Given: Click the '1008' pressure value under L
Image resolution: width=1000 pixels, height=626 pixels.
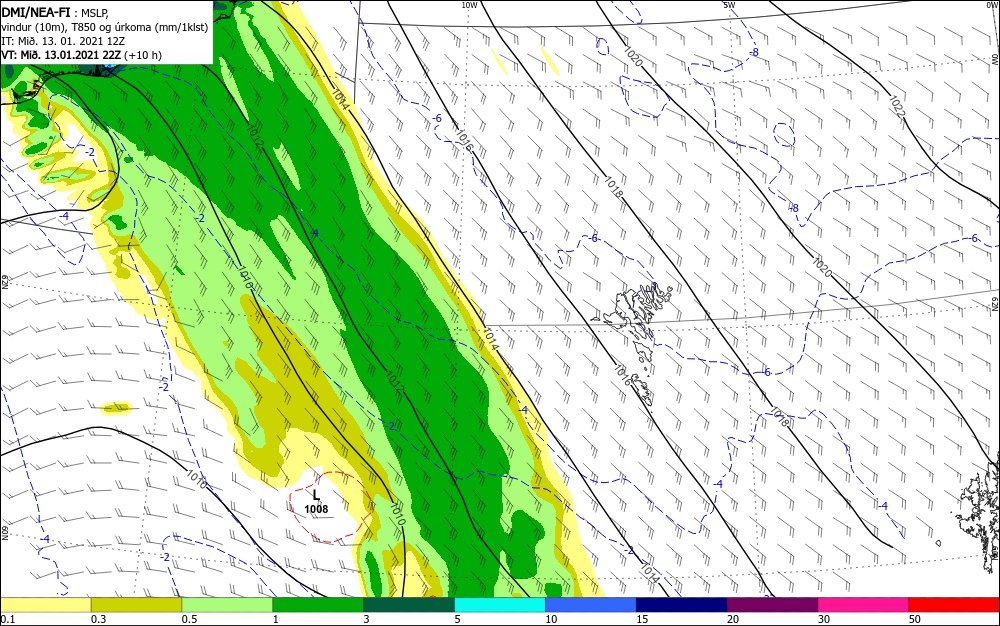Looking at the screenshot, I should [x=316, y=509].
